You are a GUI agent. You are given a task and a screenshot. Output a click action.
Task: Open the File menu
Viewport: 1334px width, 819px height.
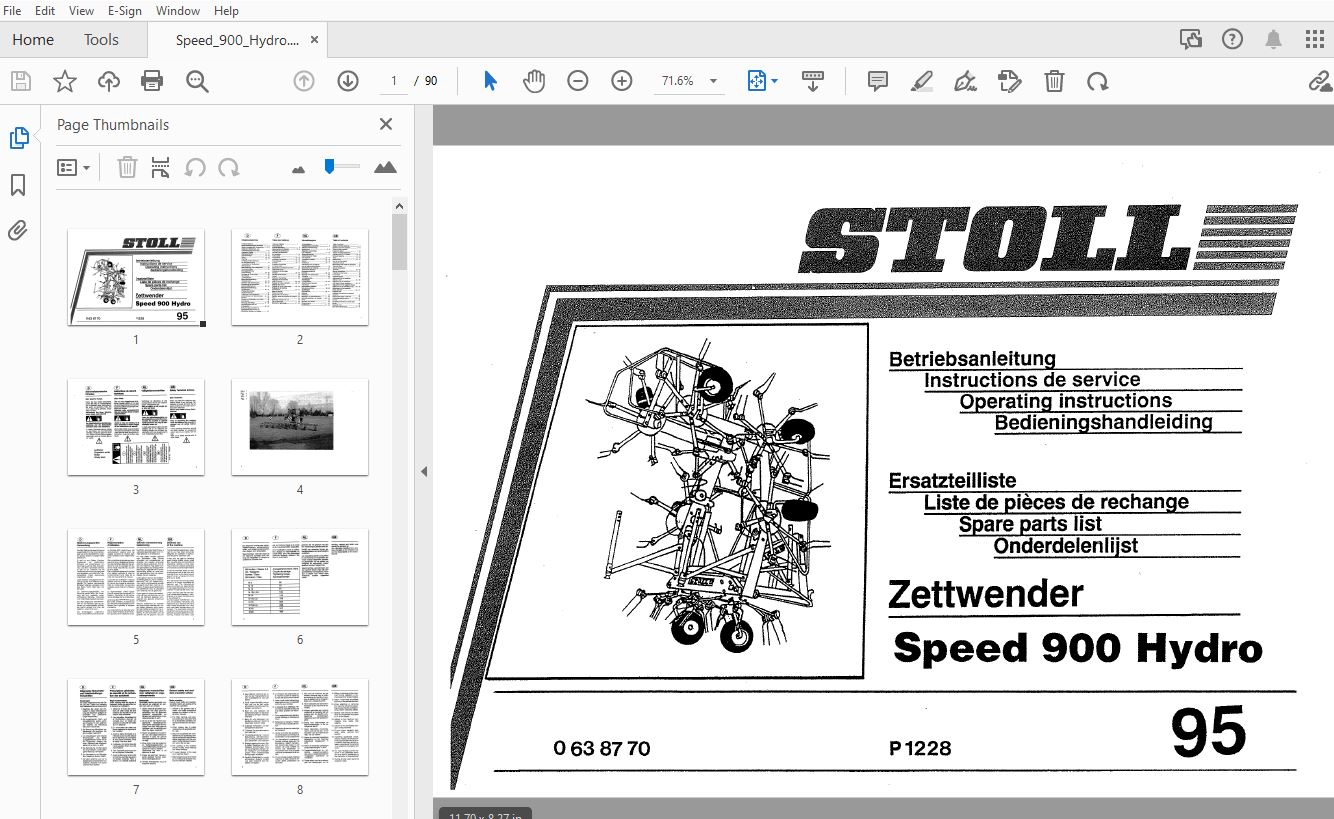pyautogui.click(x=13, y=11)
